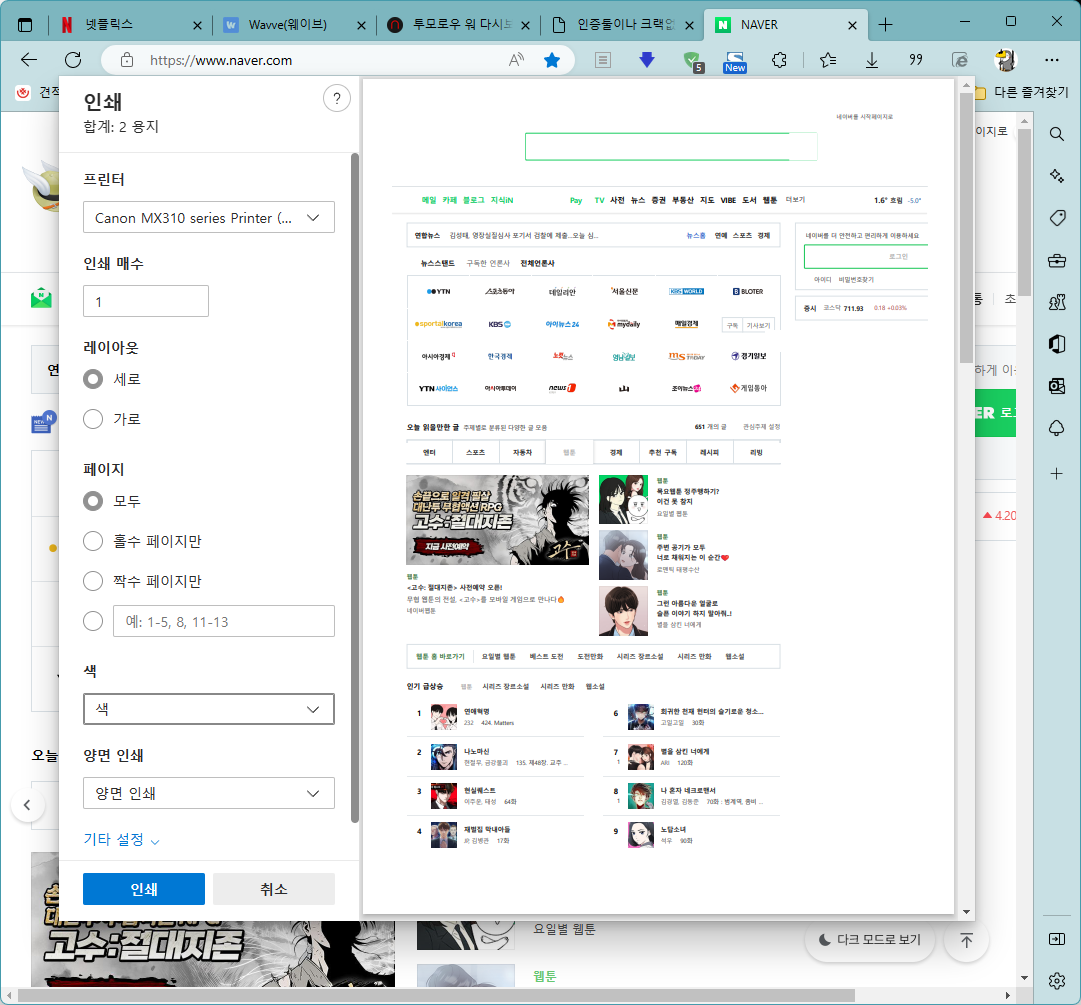Screen dimensions: 1081x1005
Task: Click 다크 모드로 보기 button
Action: (869, 940)
